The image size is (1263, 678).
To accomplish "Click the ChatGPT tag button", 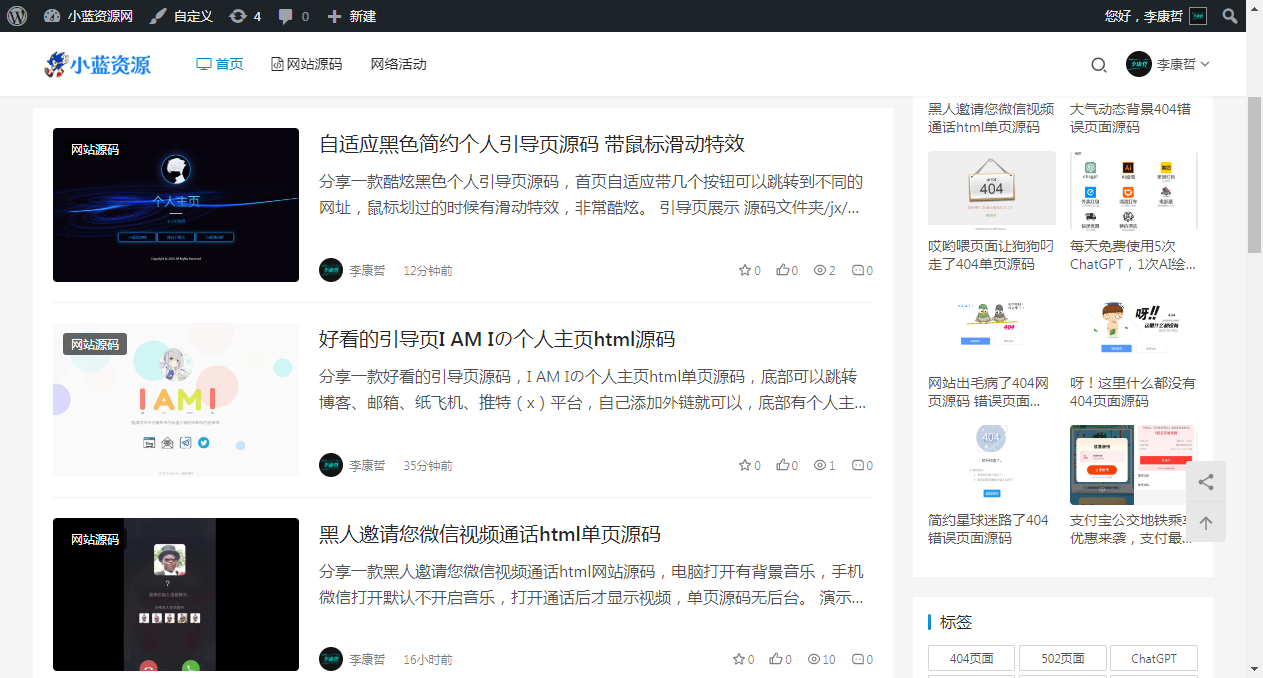I will (x=1153, y=659).
